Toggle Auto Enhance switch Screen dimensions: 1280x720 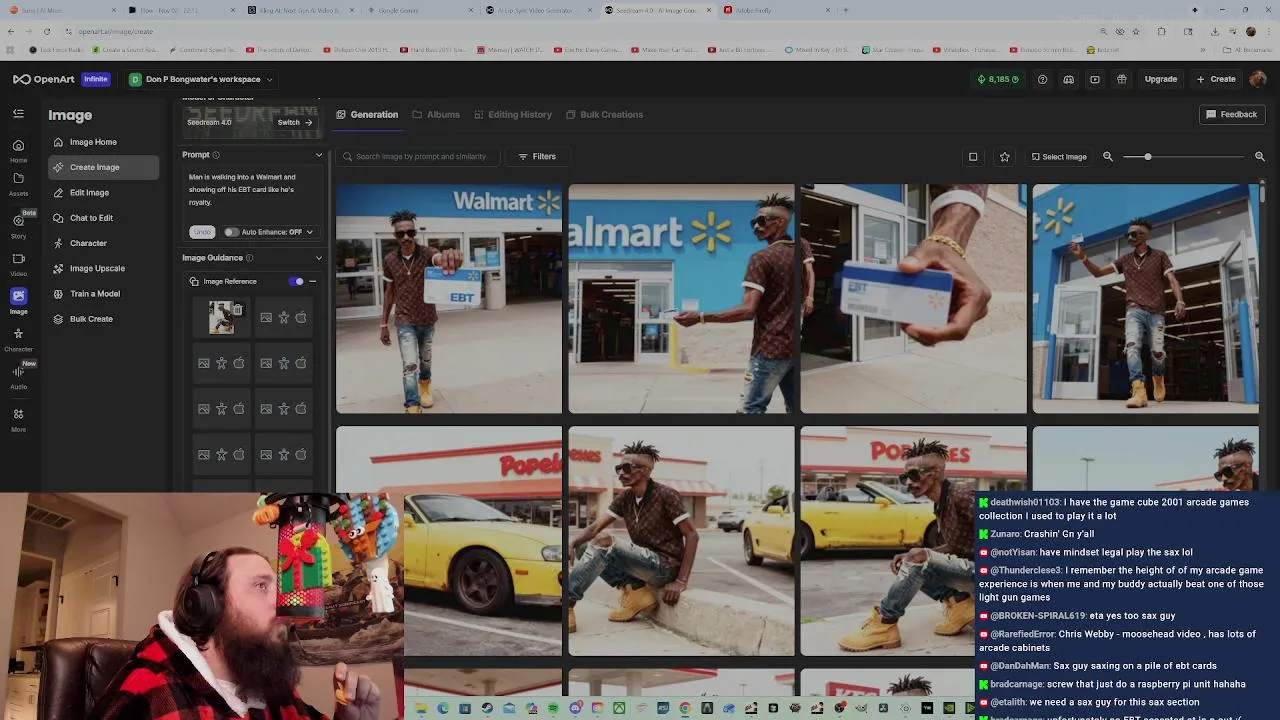pyautogui.click(x=231, y=232)
